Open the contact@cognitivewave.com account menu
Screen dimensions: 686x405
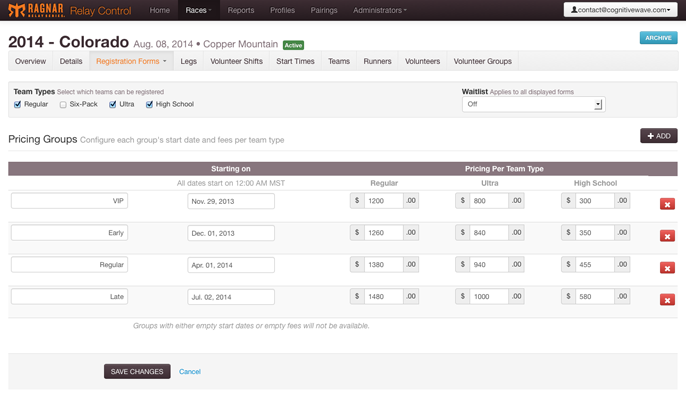[x=620, y=10]
